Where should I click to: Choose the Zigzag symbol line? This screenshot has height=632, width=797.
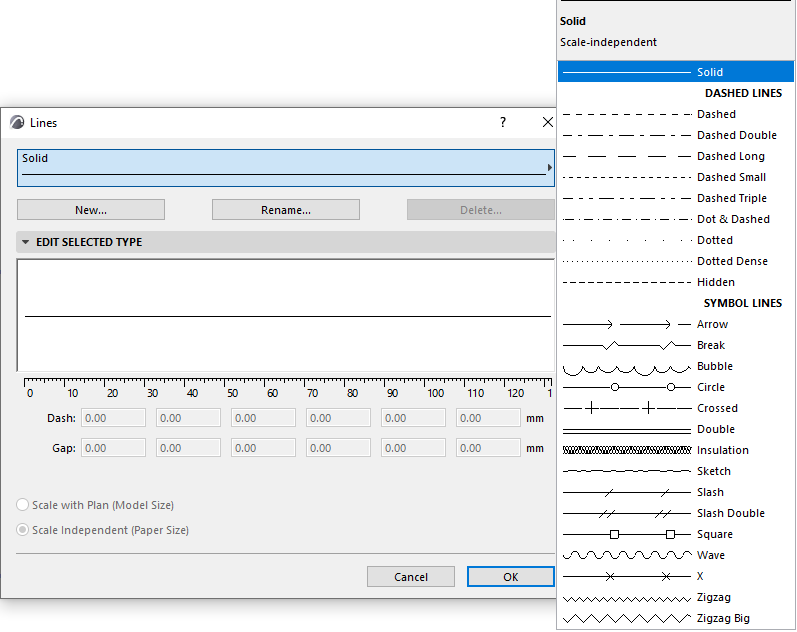pos(676,597)
